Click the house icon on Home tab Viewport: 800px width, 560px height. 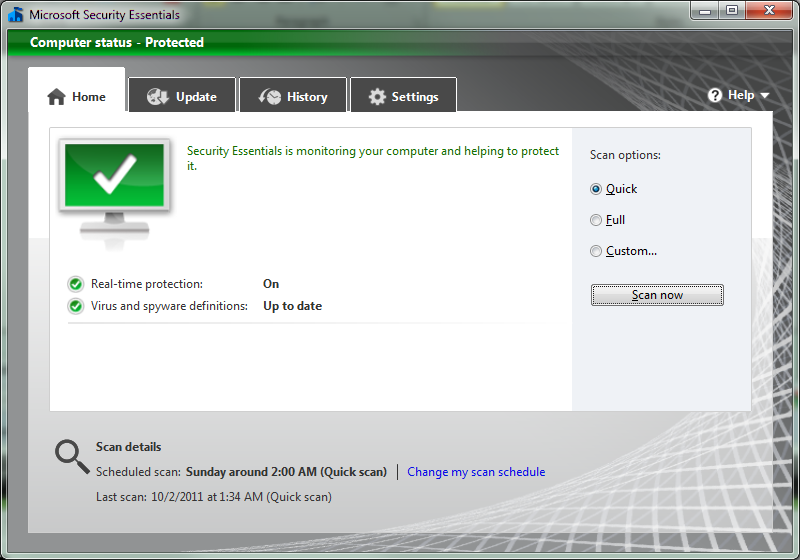click(x=56, y=96)
